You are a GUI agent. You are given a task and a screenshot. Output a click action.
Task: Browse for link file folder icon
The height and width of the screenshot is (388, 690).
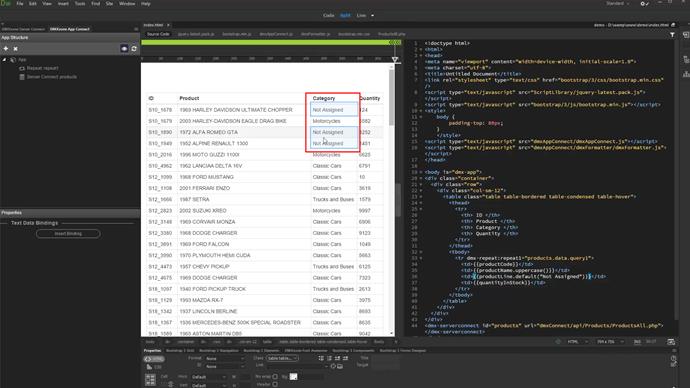coord(340,366)
